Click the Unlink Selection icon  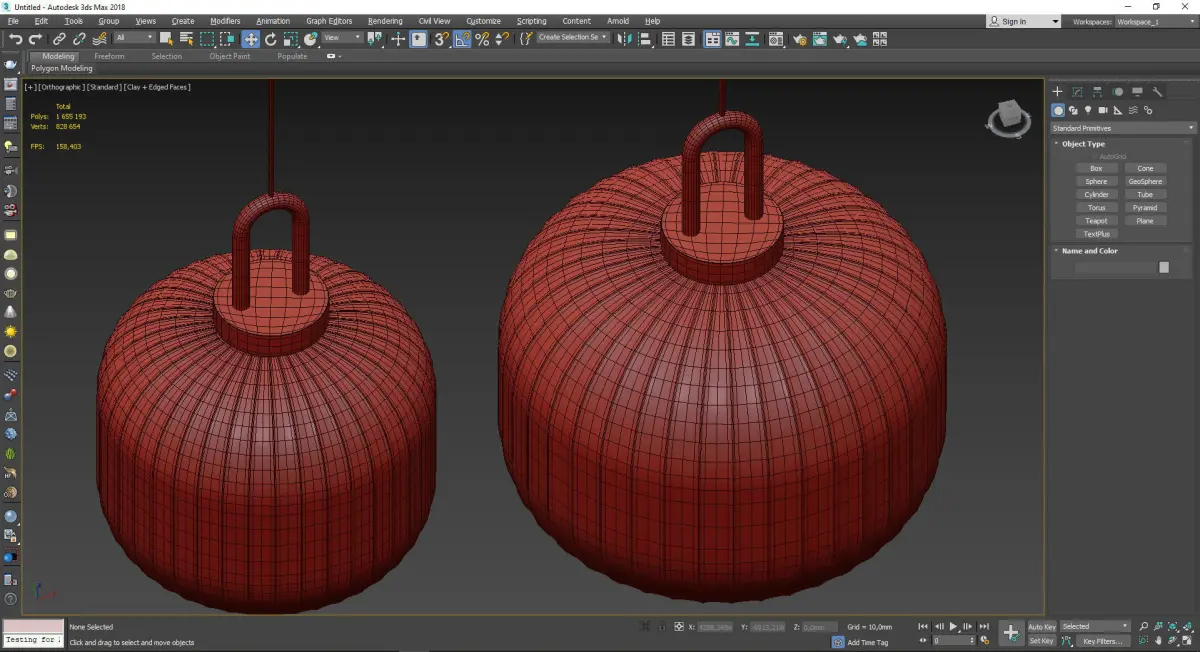click(80, 39)
